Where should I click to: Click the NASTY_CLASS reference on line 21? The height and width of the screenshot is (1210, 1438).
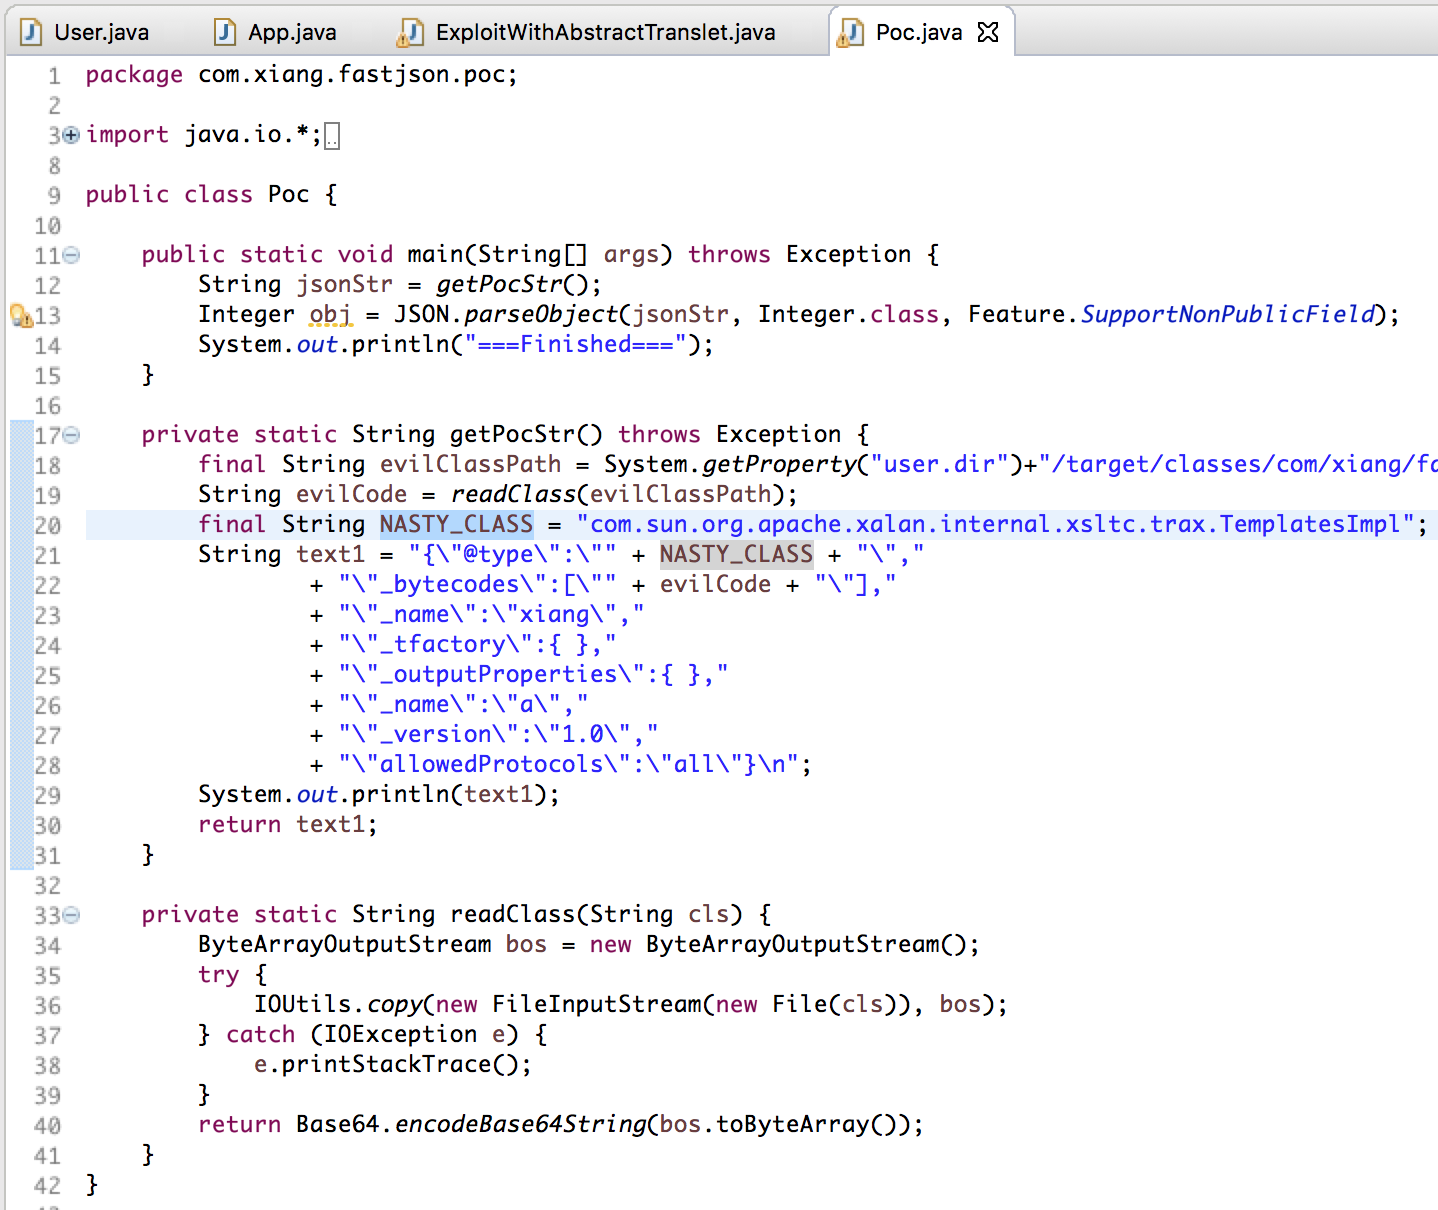coord(736,554)
